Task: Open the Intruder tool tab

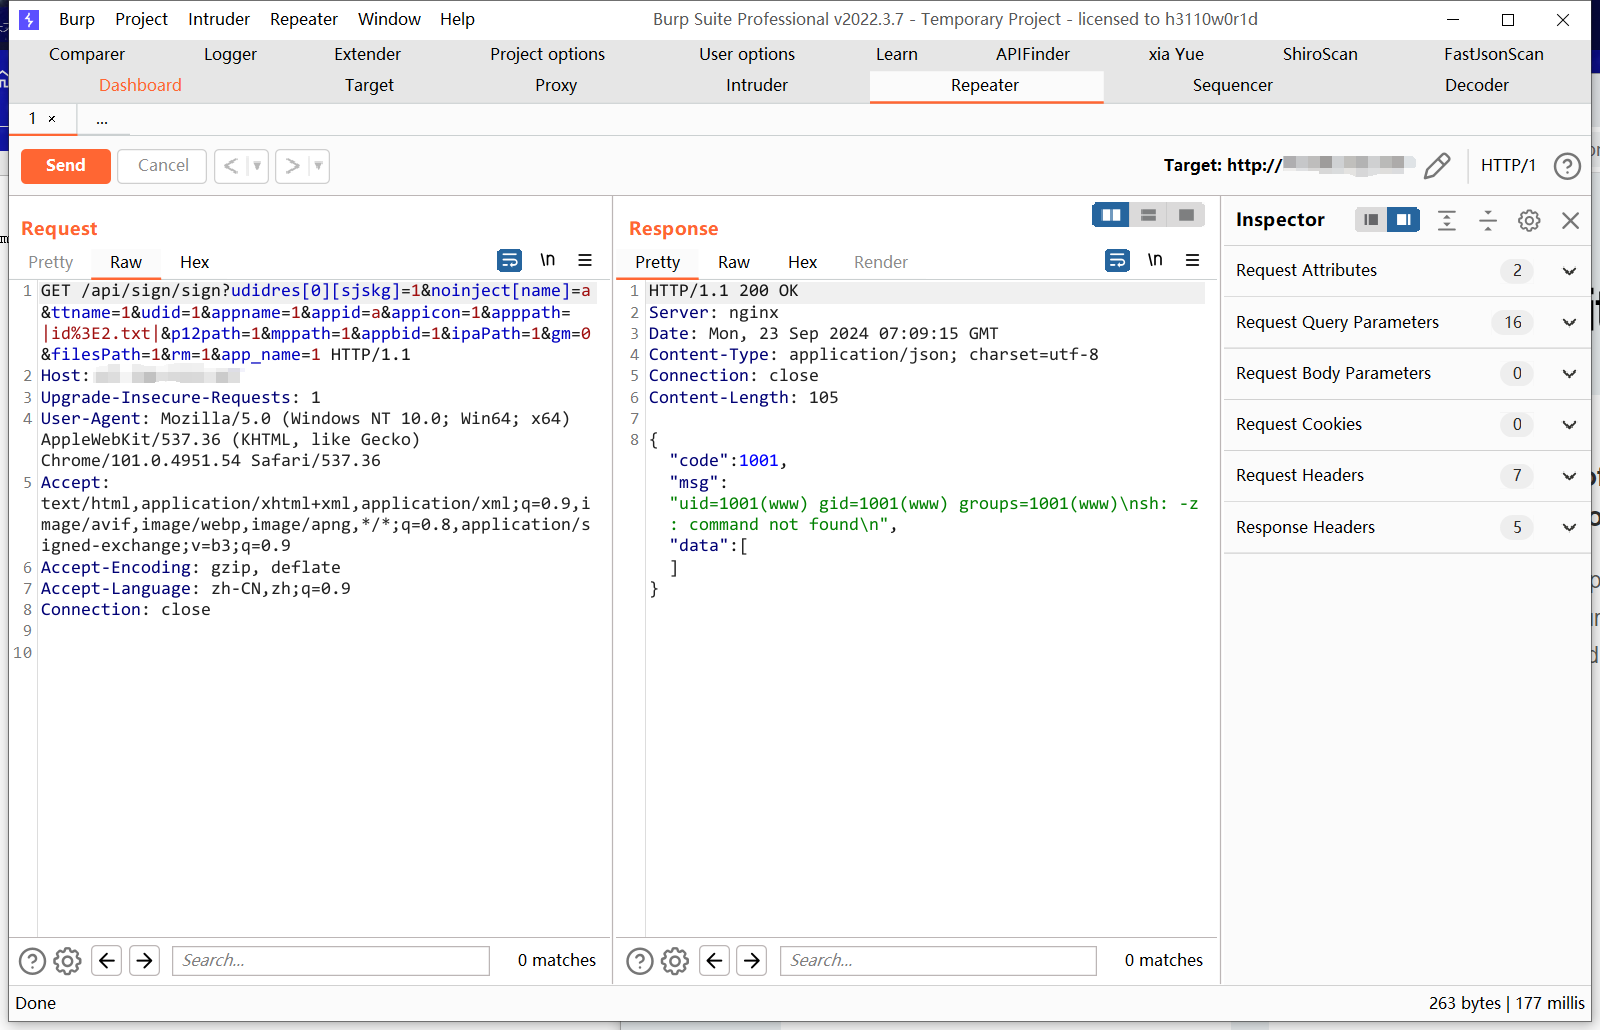Action: point(757,86)
